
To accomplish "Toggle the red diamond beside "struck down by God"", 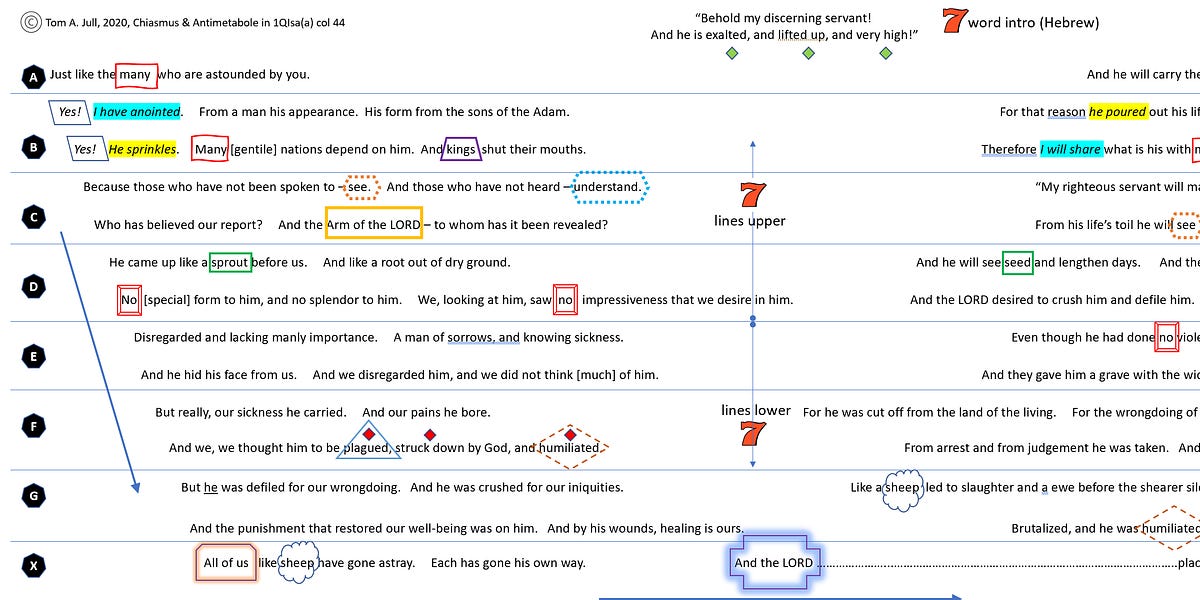I will point(430,434).
